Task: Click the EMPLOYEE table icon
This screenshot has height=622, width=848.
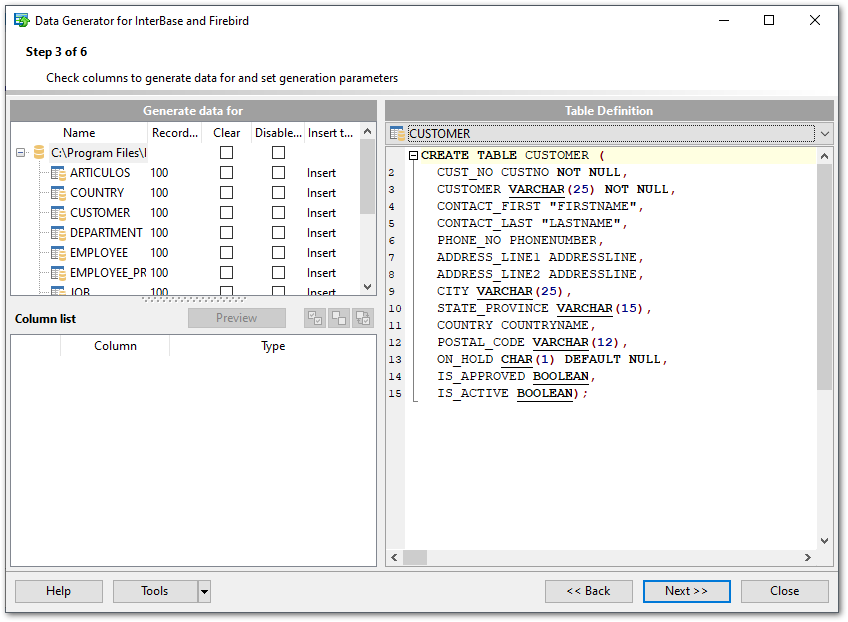Action: point(58,253)
